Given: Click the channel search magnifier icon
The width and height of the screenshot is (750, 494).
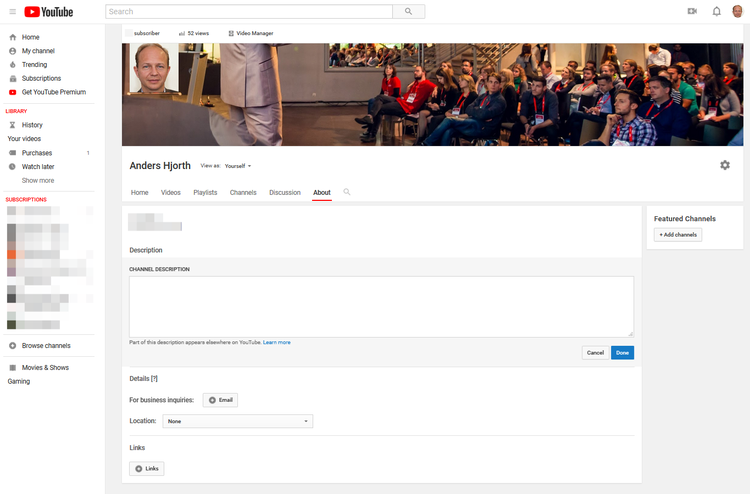Looking at the screenshot, I should pyautogui.click(x=347, y=192).
